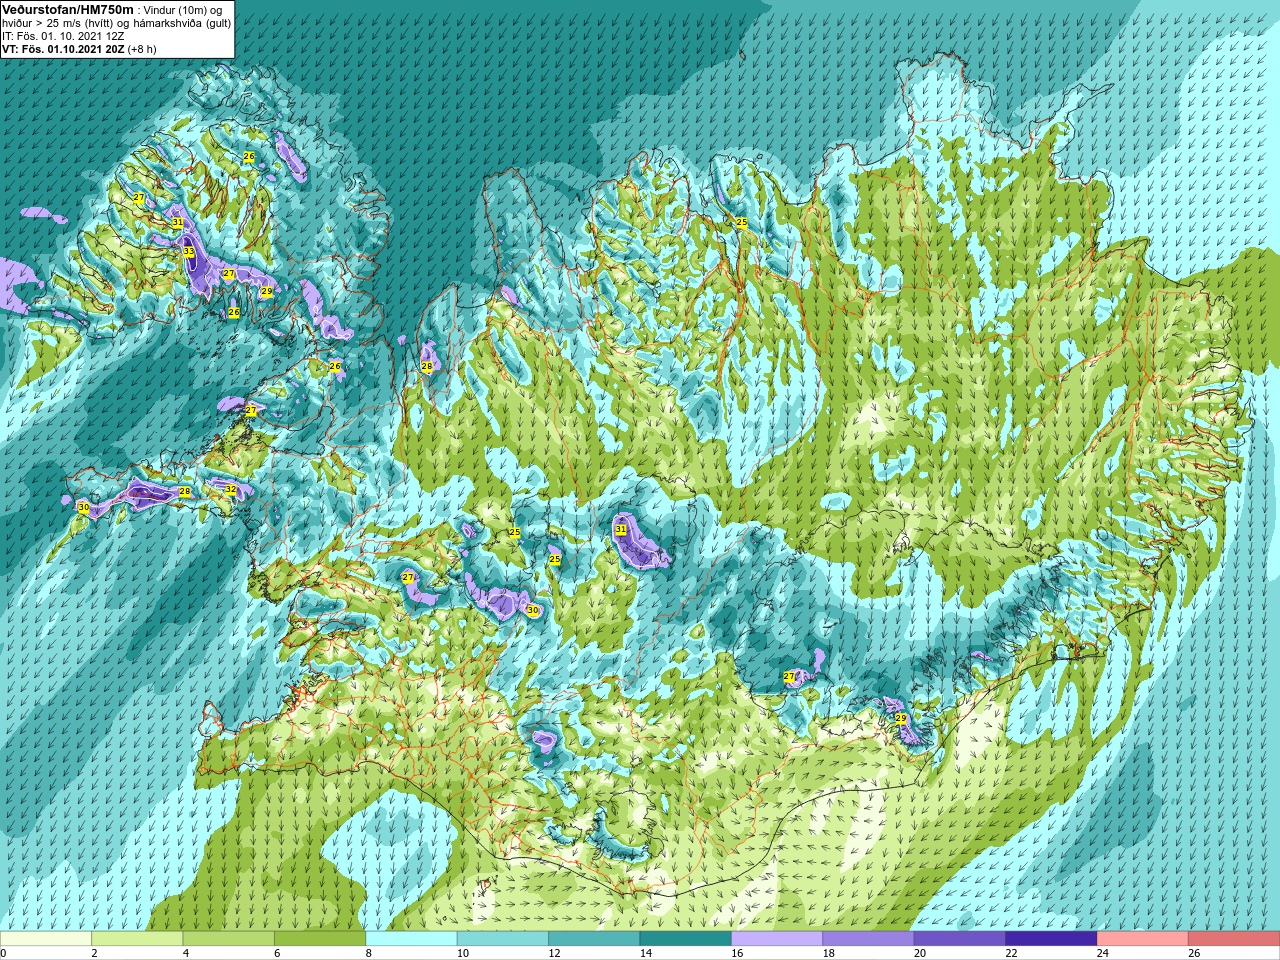Pick the 14–16 dark teal legend swatch

[686, 939]
